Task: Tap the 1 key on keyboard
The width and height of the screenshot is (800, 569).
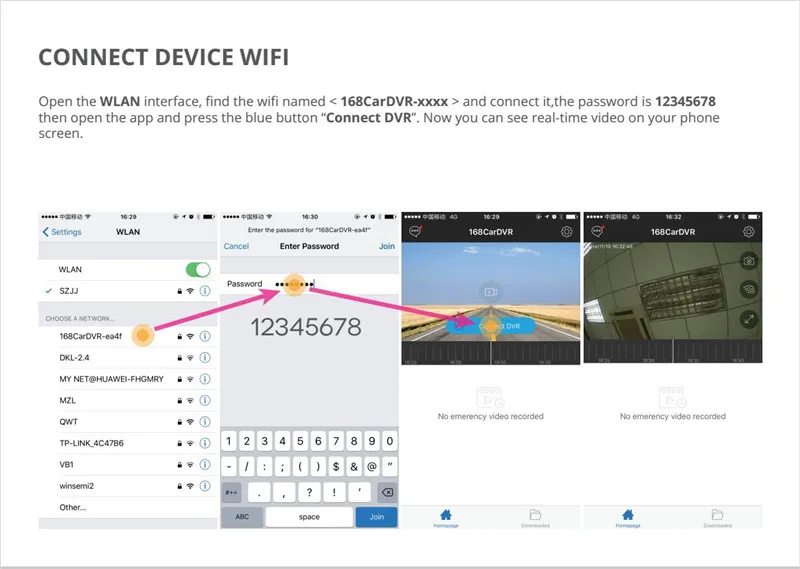Action: 229,441
